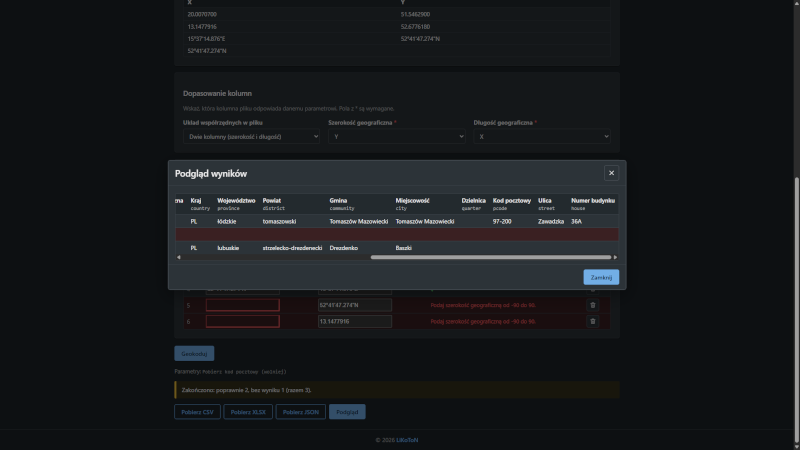This screenshot has height=450, width=800.
Task: Click the łódzkie cell
Action: [x=227, y=221]
